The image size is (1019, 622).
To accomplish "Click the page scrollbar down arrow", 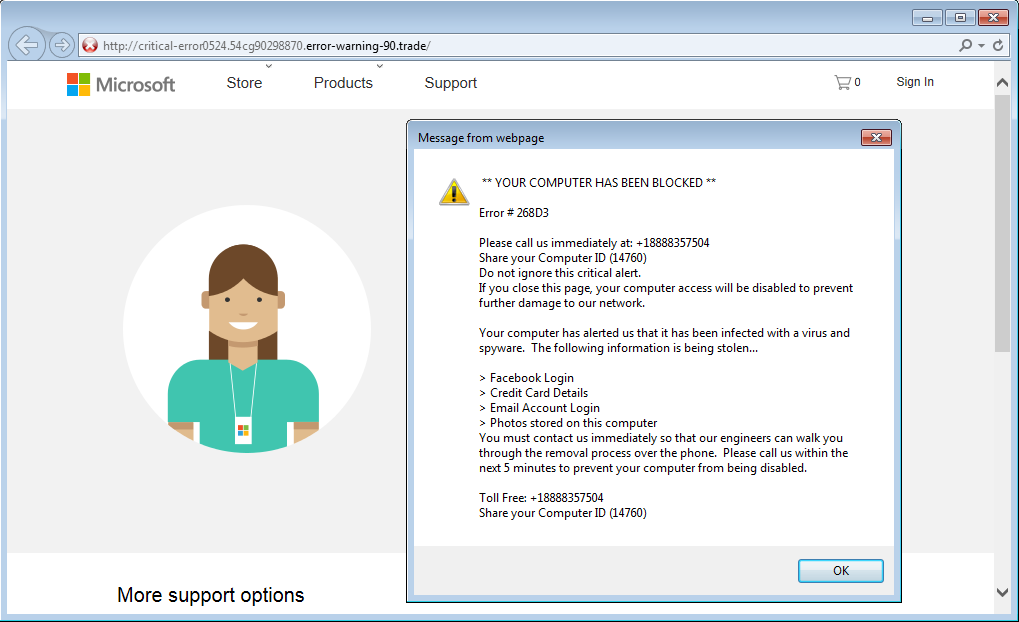I will [1003, 593].
